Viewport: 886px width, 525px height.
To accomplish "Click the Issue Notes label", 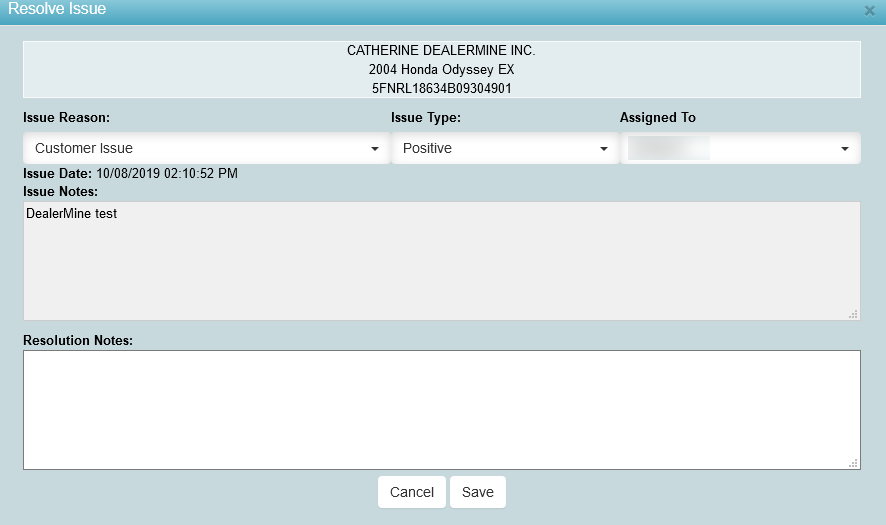I will (x=60, y=190).
